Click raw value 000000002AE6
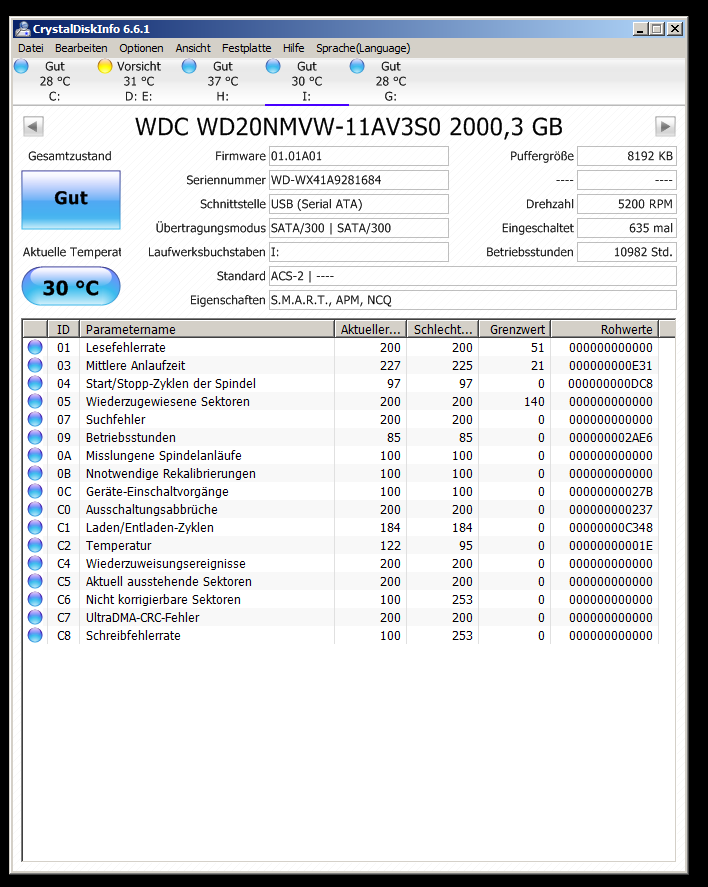The height and width of the screenshot is (887, 708). (611, 437)
